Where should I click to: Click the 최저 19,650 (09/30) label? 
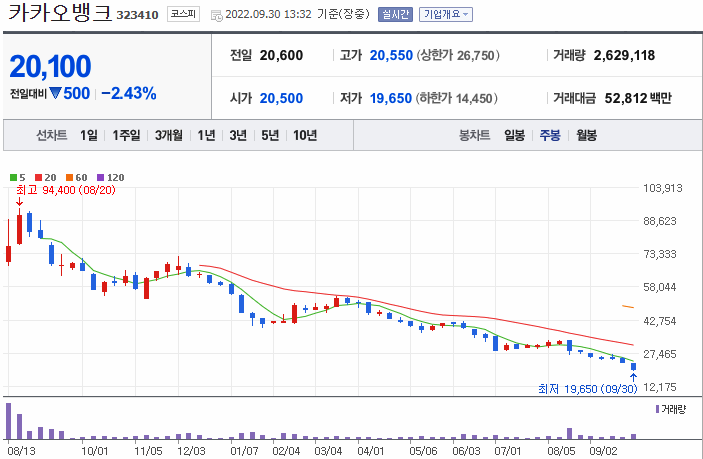click(587, 389)
